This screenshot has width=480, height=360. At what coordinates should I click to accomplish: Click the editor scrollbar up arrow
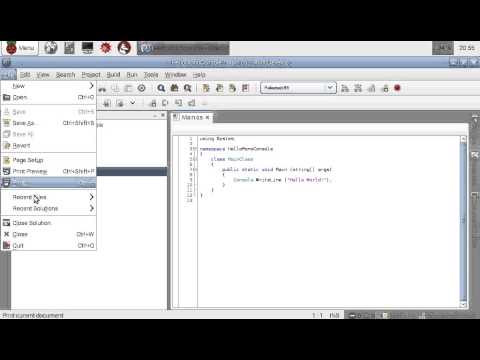pyautogui.click(x=463, y=139)
